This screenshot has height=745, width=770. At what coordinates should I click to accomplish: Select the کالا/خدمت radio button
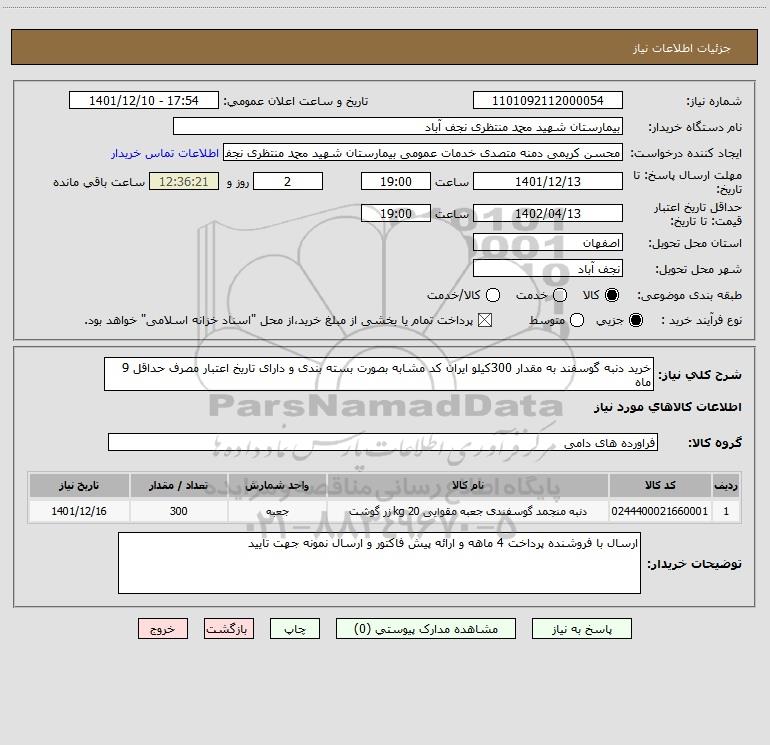(x=493, y=295)
